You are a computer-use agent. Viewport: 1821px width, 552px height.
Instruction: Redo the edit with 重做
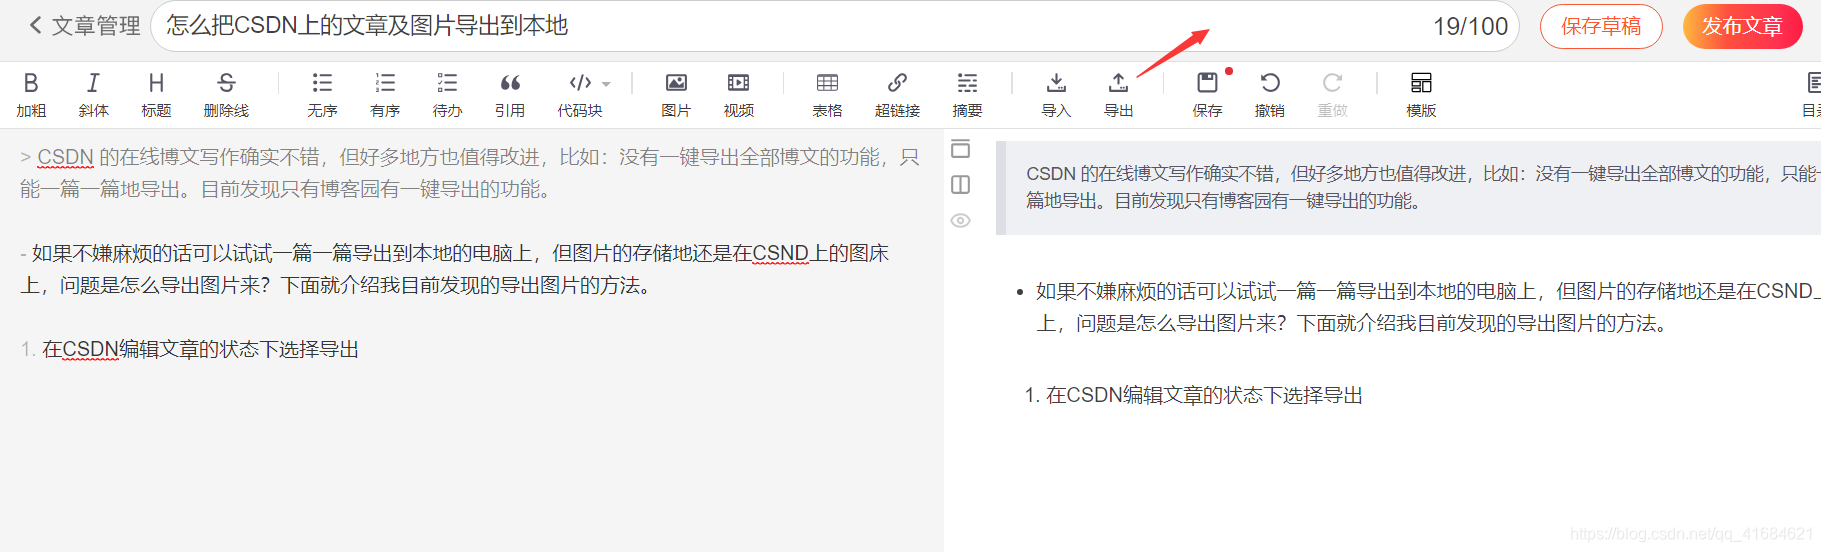1332,95
